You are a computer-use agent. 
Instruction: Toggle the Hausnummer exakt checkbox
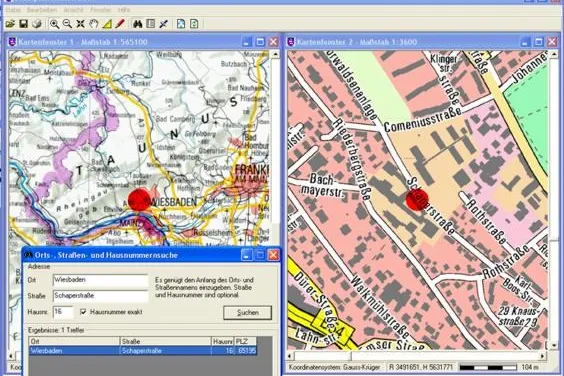tap(83, 312)
